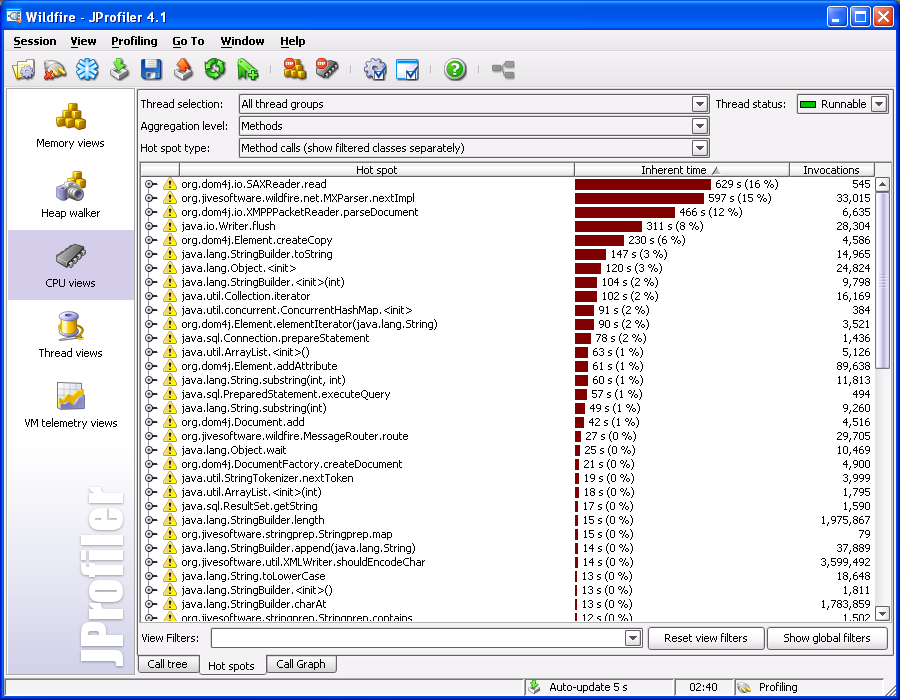
Task: Switch to the Call tree tab
Action: click(x=168, y=664)
